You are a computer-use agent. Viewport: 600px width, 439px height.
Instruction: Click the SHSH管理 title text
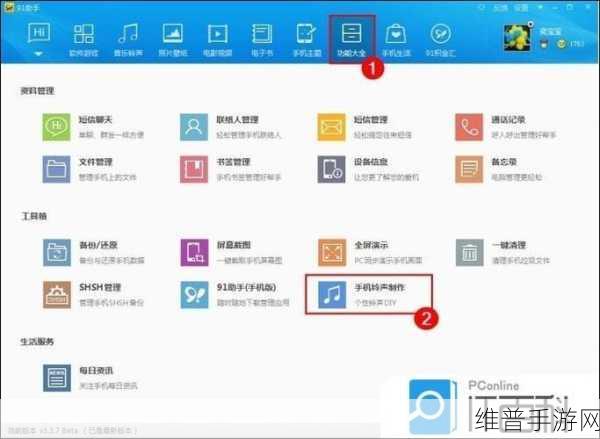[100, 287]
